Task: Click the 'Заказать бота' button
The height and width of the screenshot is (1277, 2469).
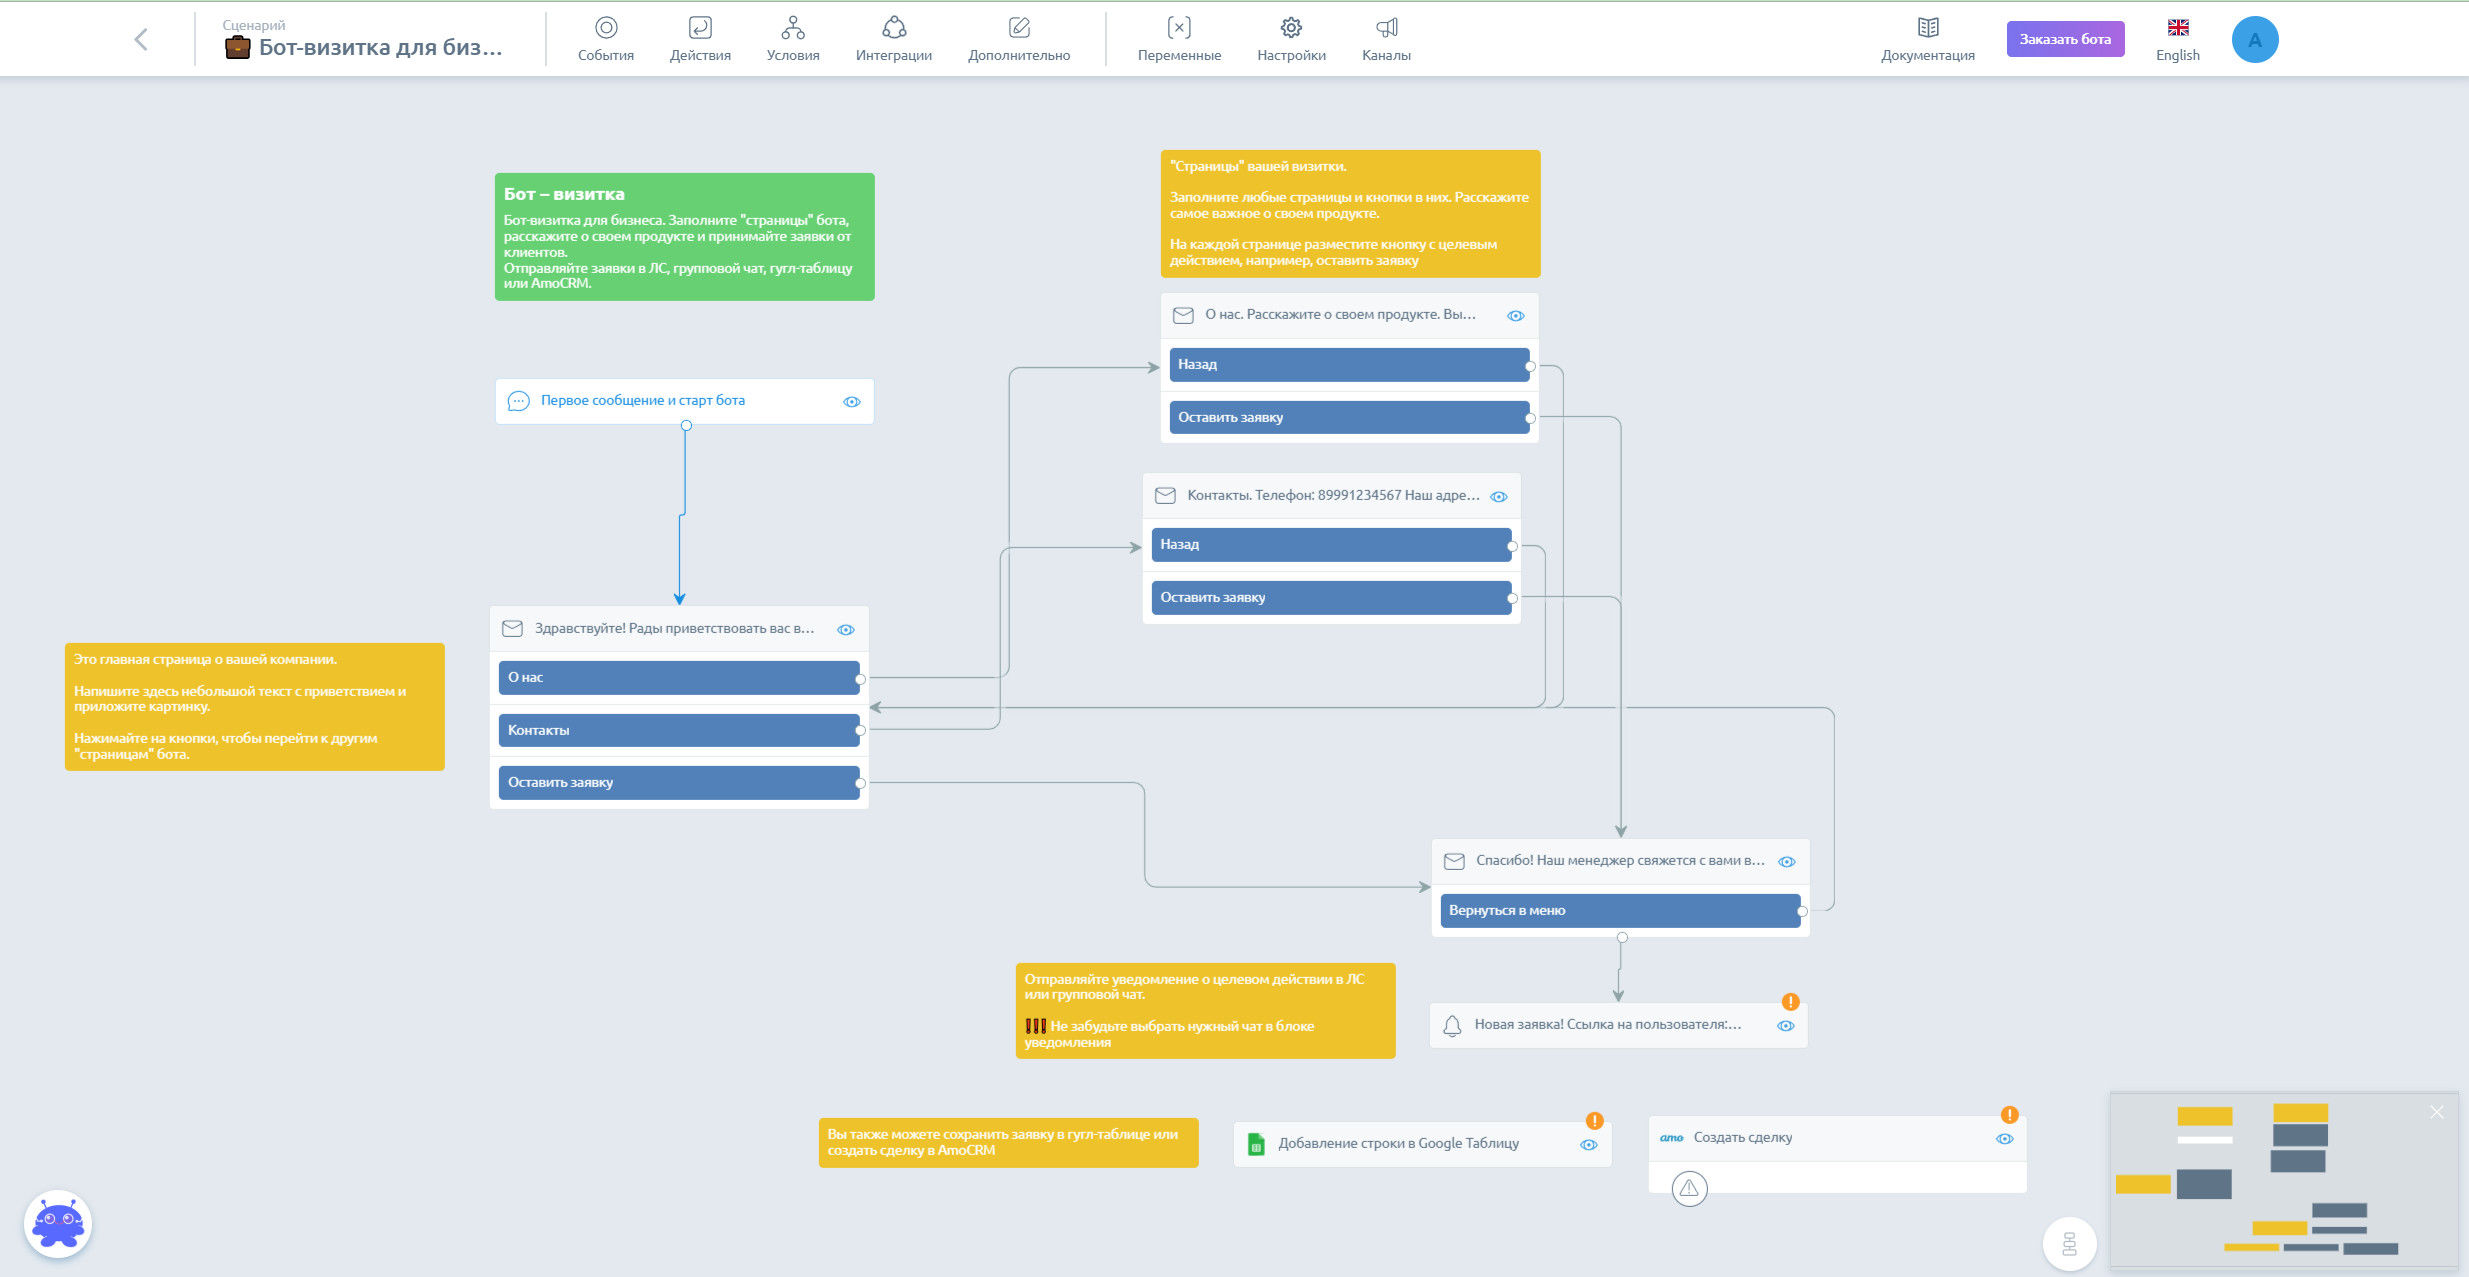Action: coord(2064,39)
